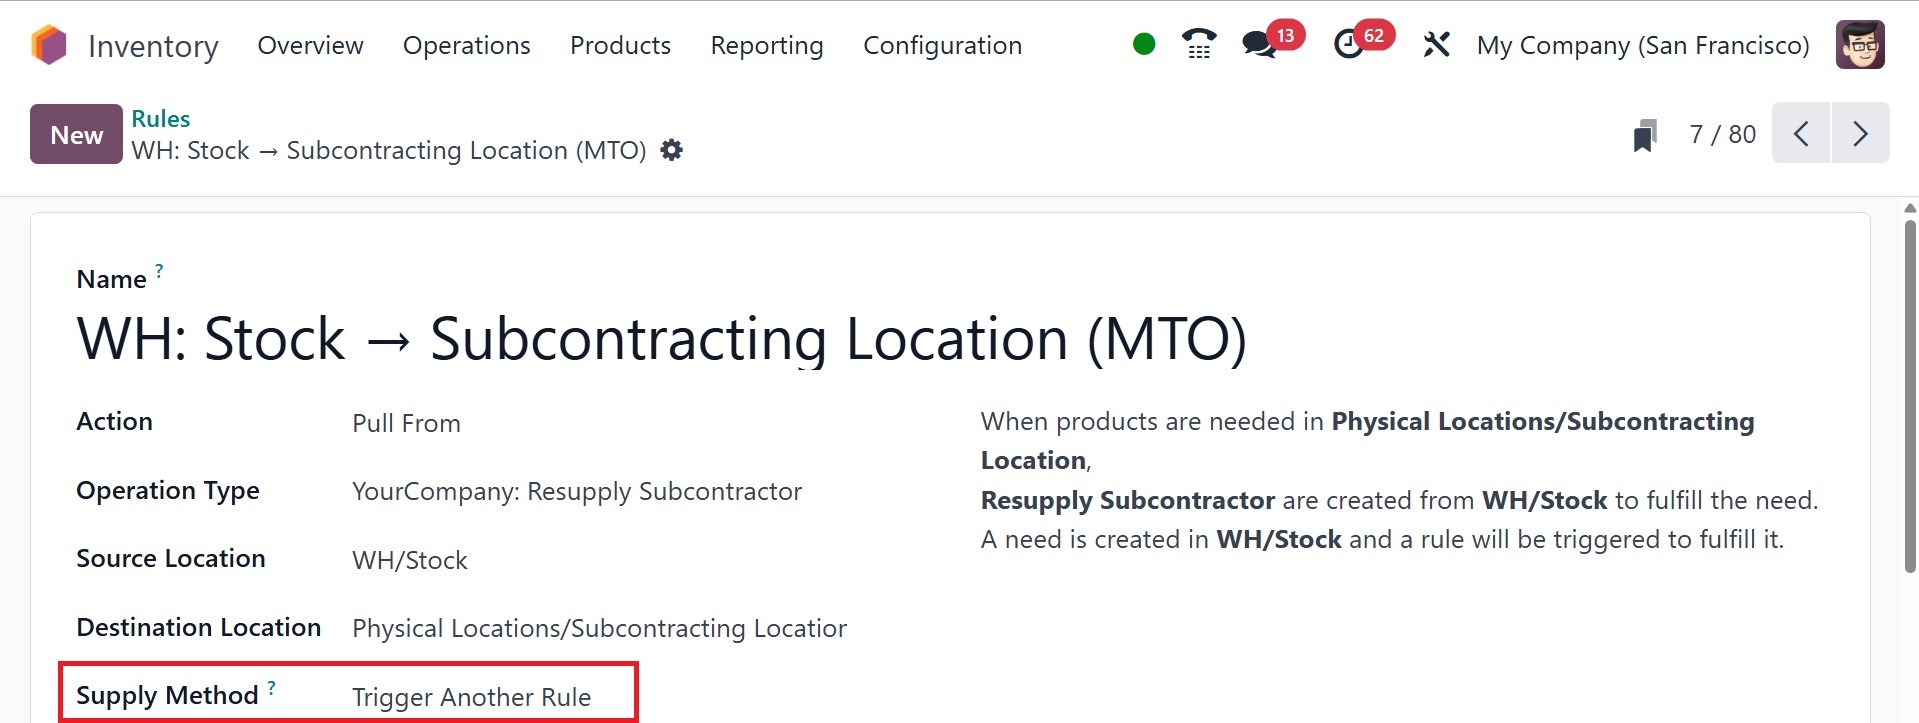Screen dimensions: 1919x723
Task: Open the Configuration menu
Action: pos(942,45)
